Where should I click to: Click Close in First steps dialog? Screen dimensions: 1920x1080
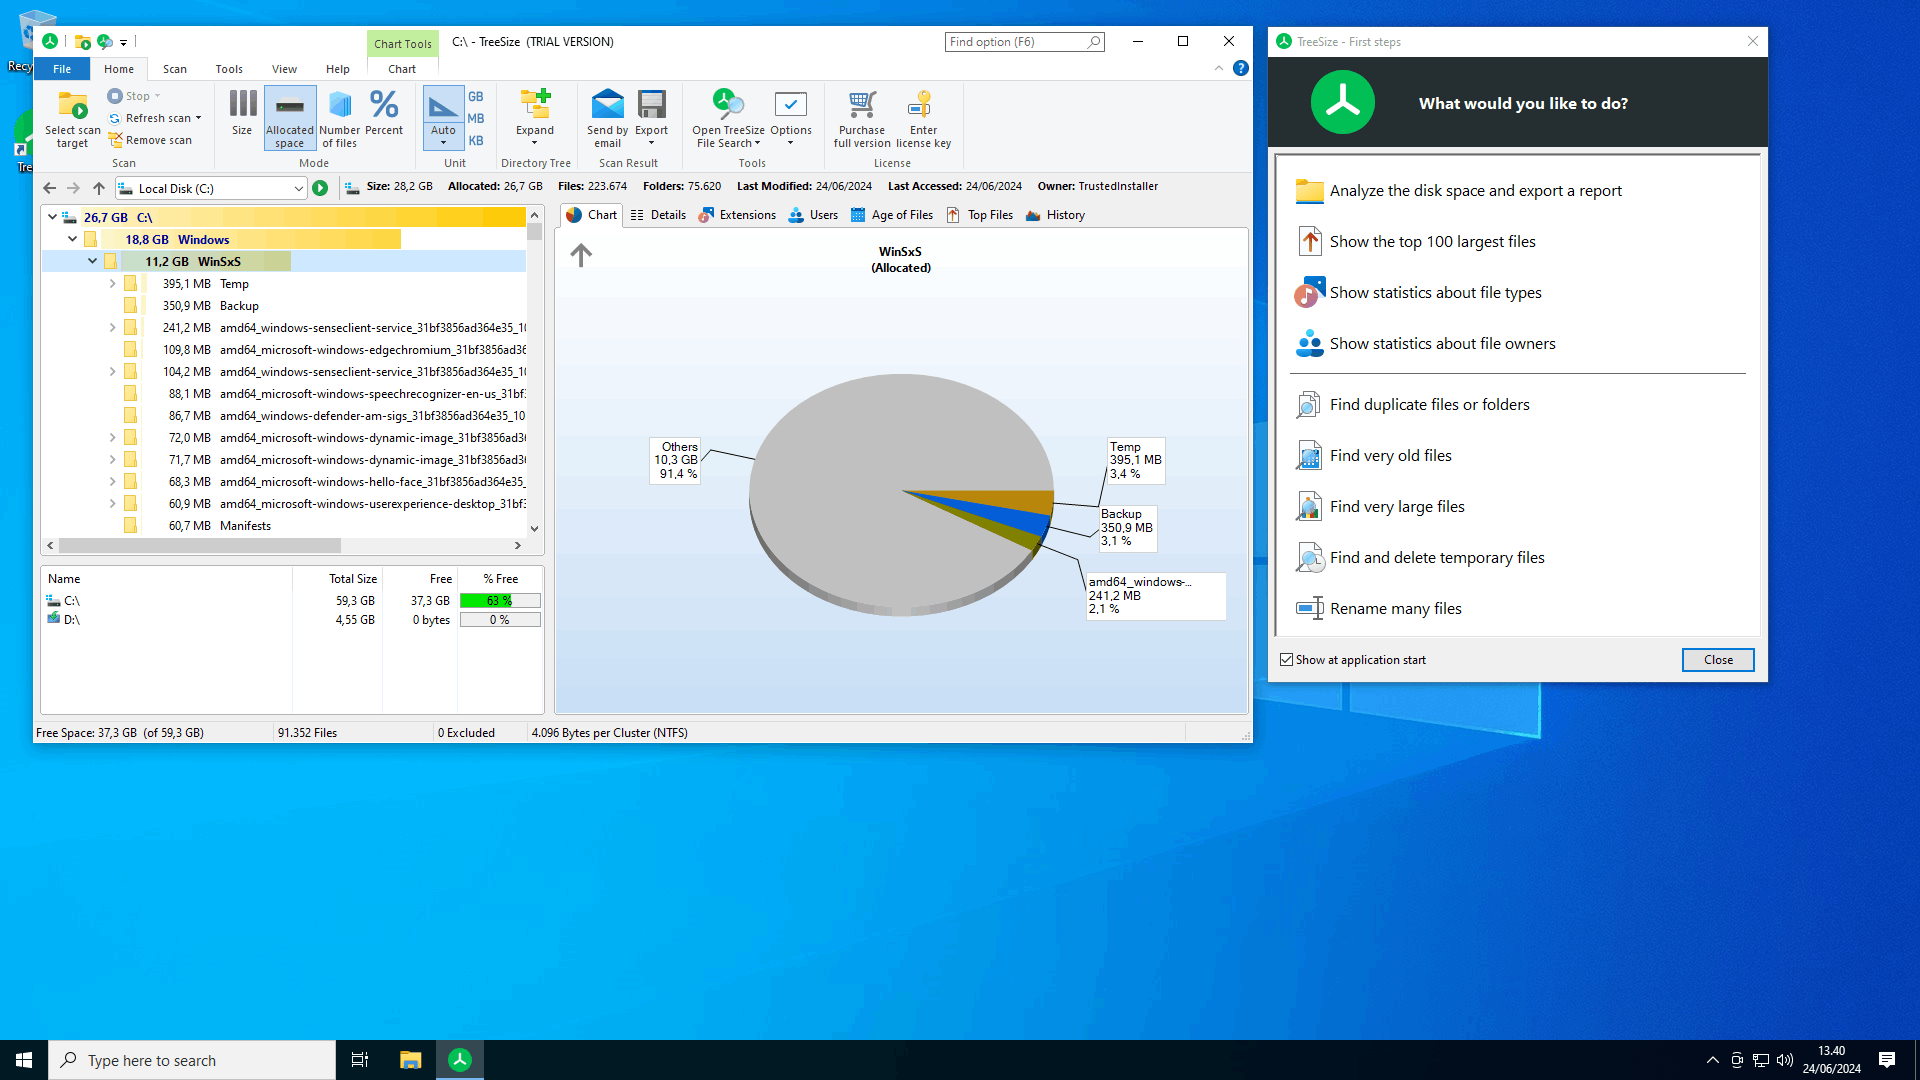1718,660
